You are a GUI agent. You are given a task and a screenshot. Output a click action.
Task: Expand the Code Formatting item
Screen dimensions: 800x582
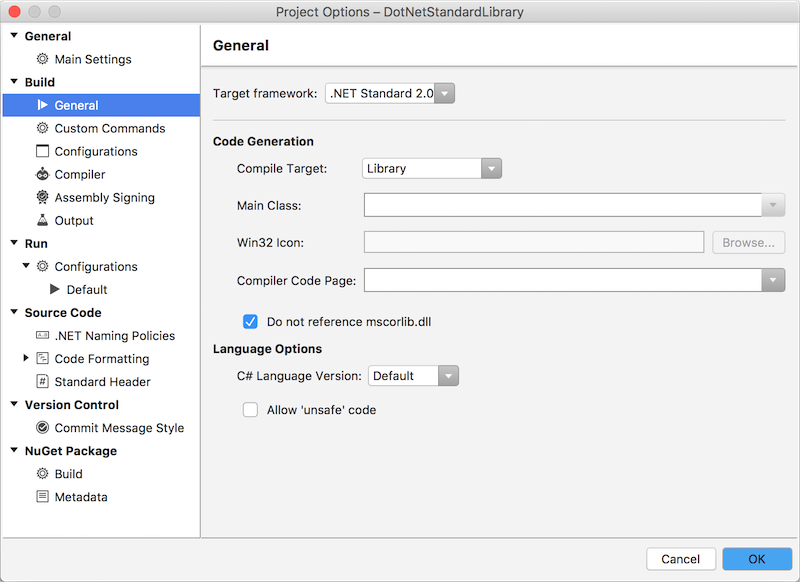(x=24, y=358)
